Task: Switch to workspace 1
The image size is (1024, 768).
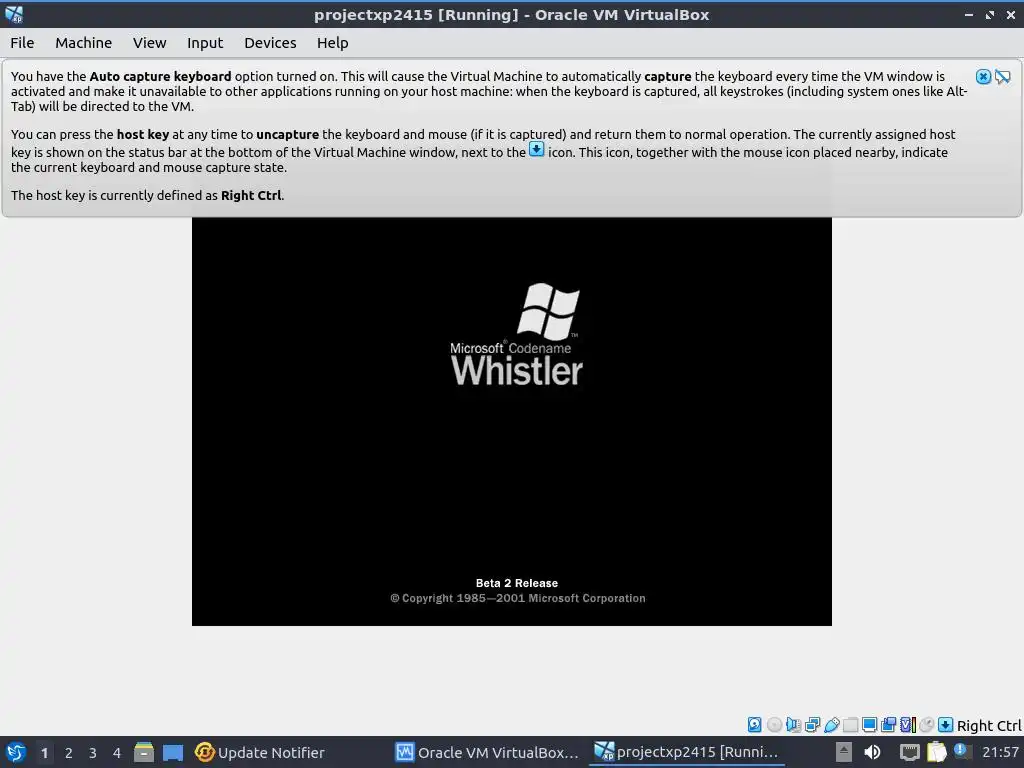Action: tap(44, 753)
